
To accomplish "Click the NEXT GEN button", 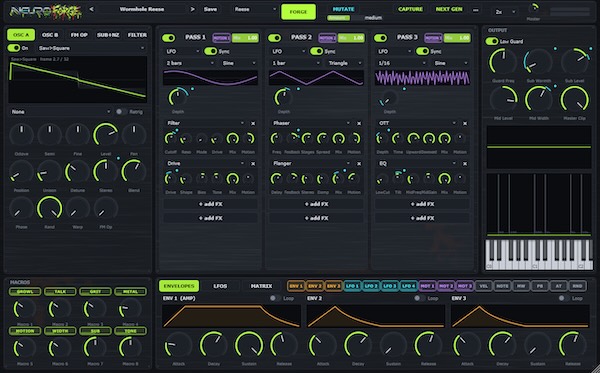I will 449,9.
